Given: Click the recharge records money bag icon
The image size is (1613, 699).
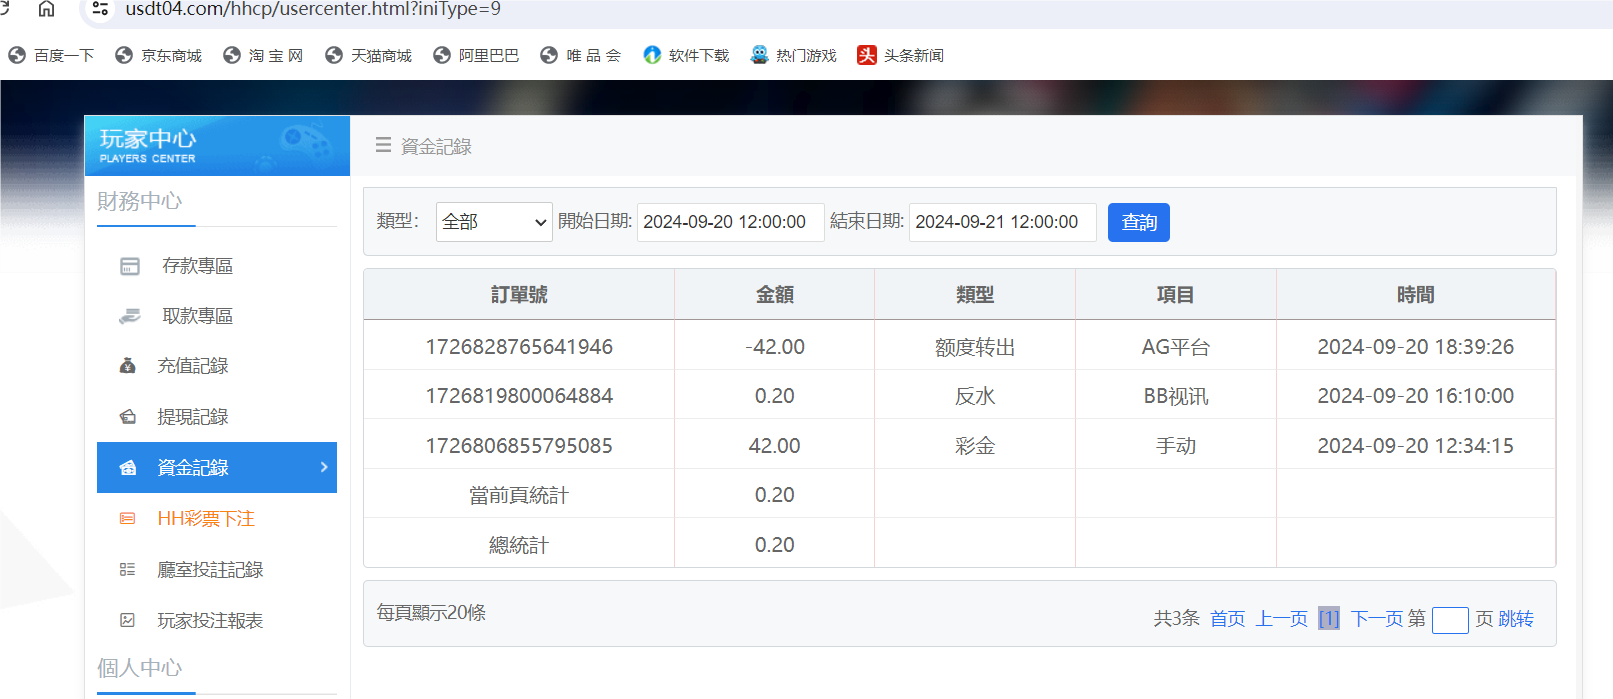Looking at the screenshot, I should tap(128, 366).
